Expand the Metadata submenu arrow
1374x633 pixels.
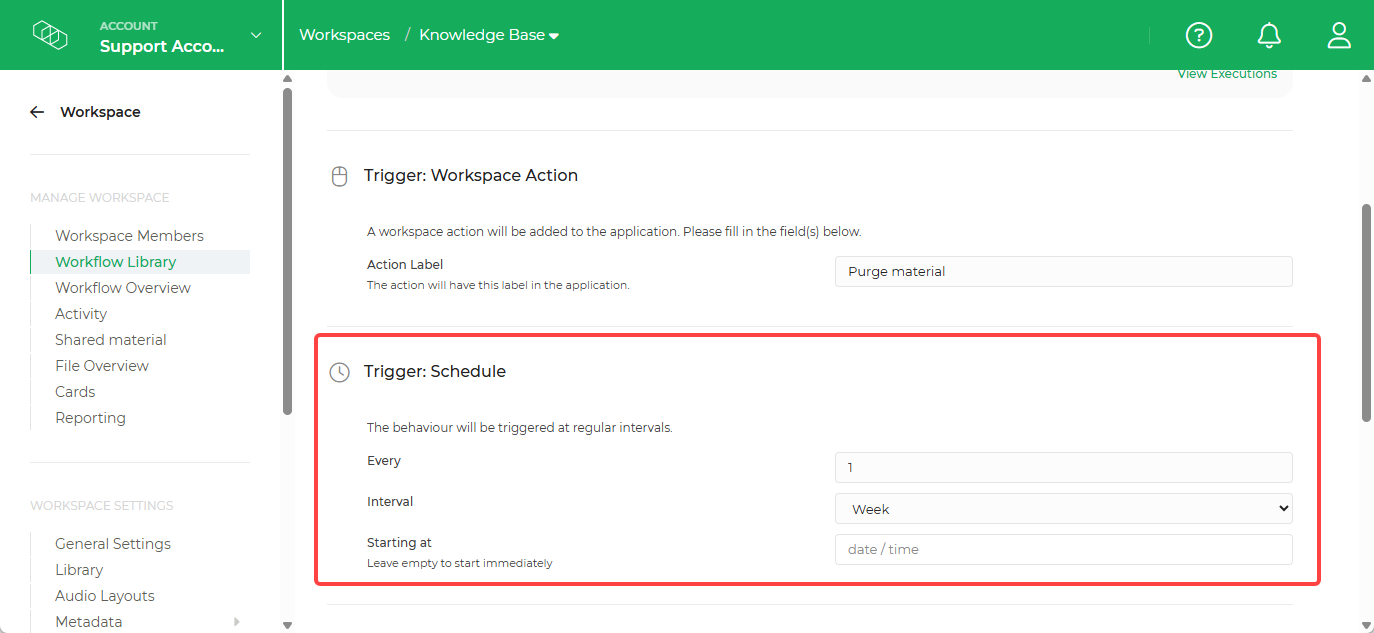237,622
